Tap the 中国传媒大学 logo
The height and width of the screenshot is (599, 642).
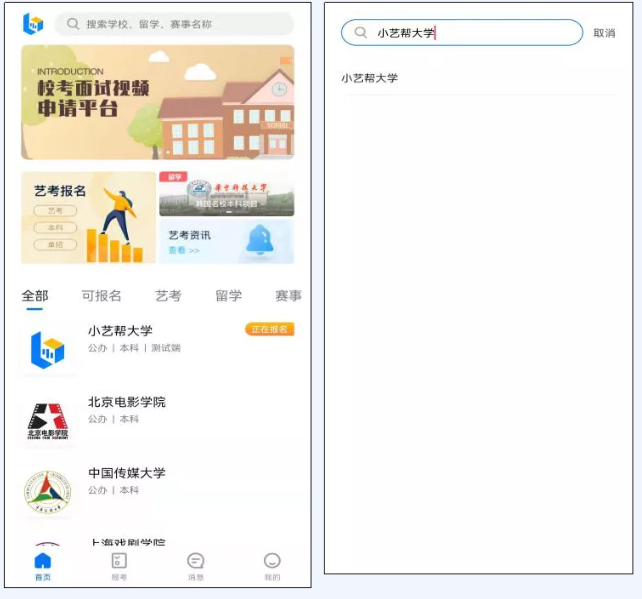pos(48,492)
